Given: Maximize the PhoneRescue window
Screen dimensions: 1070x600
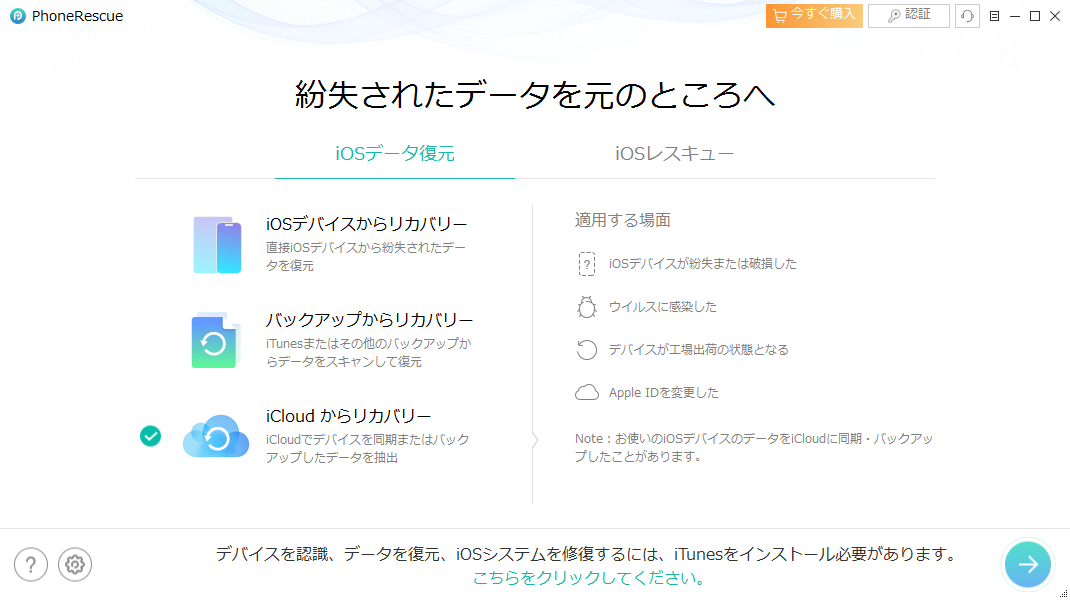Looking at the screenshot, I should pos(1035,16).
